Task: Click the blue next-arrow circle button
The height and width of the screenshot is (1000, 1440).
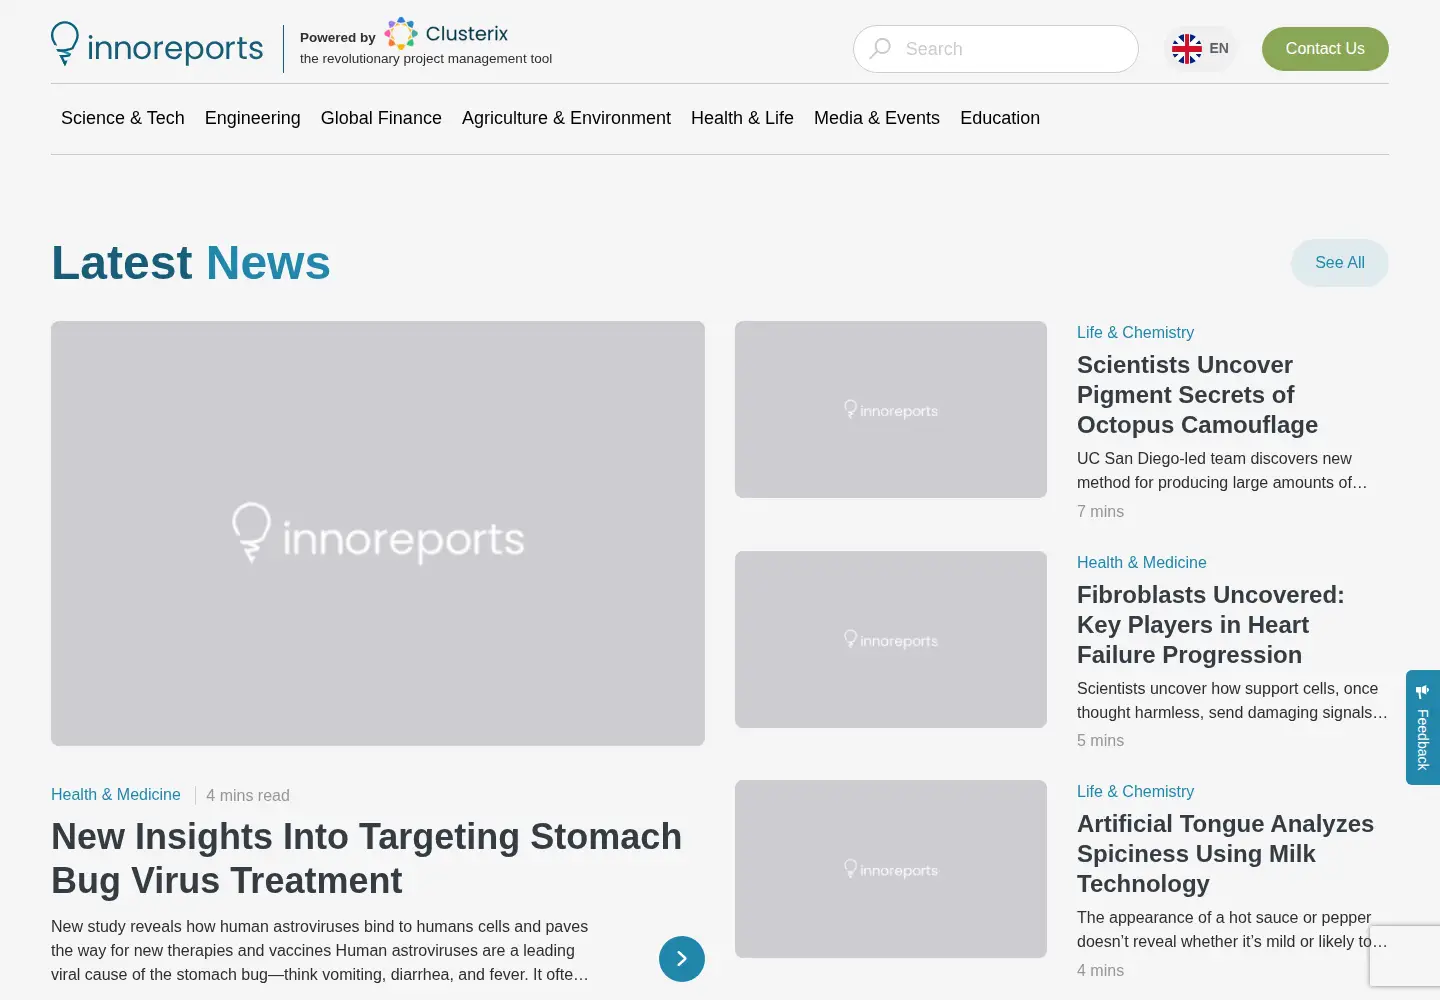Action: [682, 959]
